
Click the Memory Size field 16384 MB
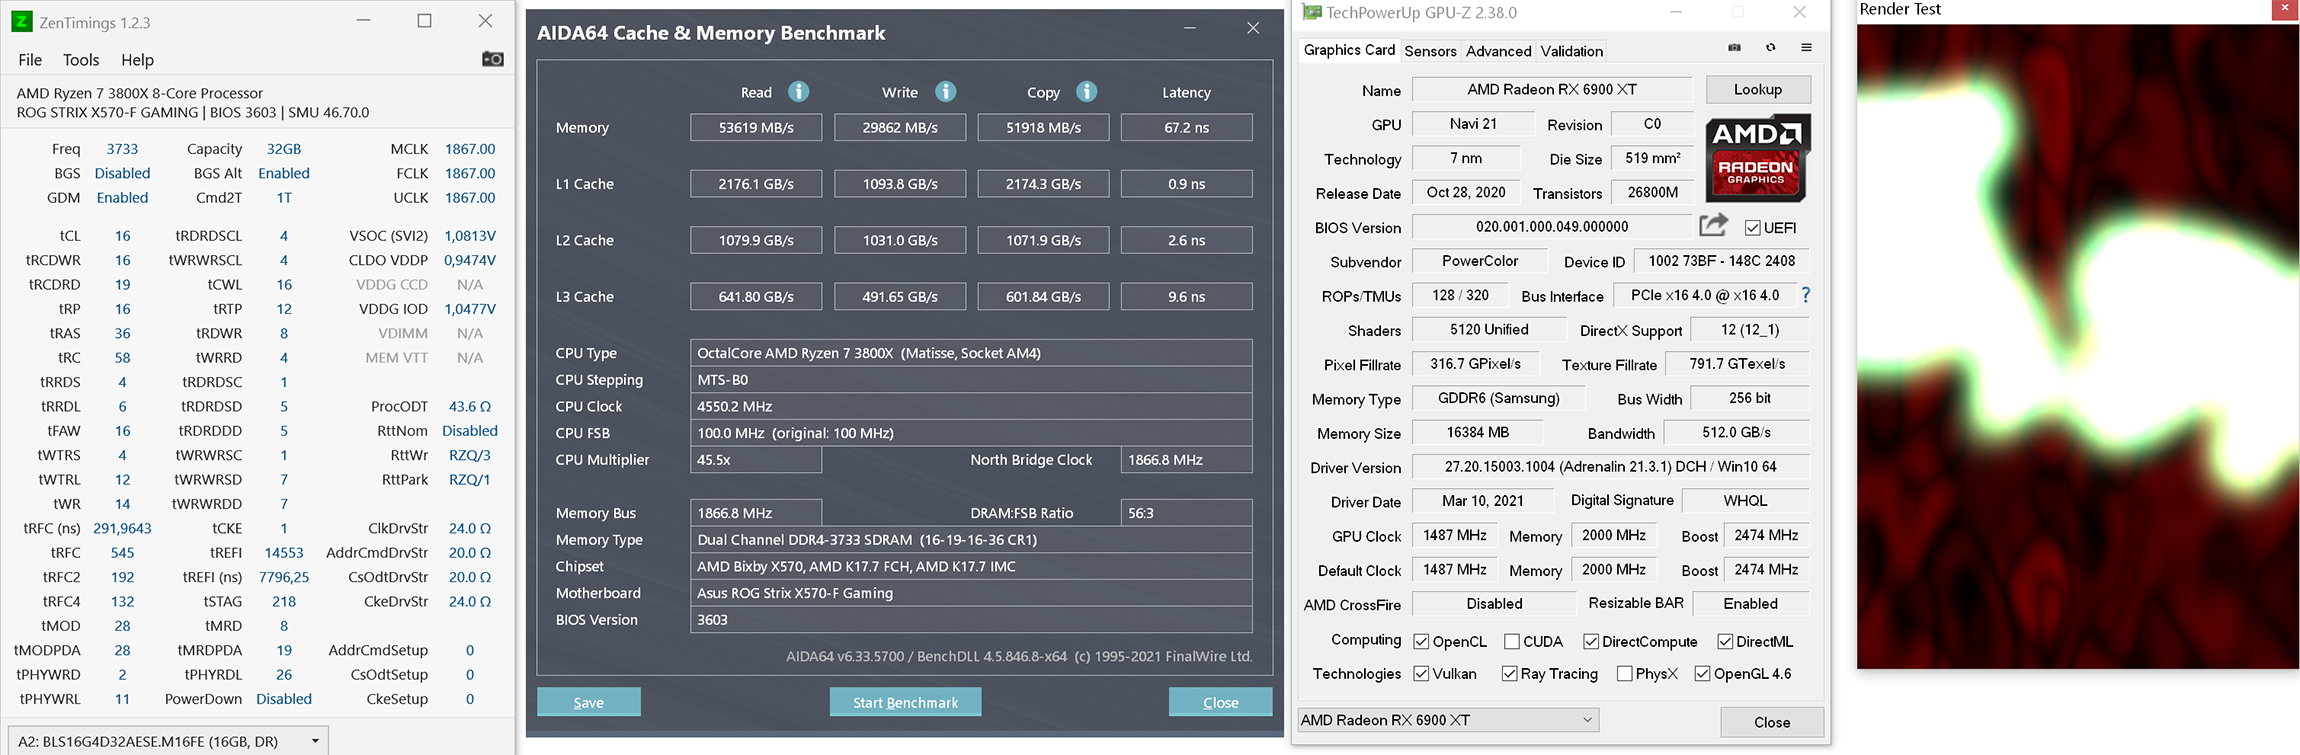pos(1477,433)
